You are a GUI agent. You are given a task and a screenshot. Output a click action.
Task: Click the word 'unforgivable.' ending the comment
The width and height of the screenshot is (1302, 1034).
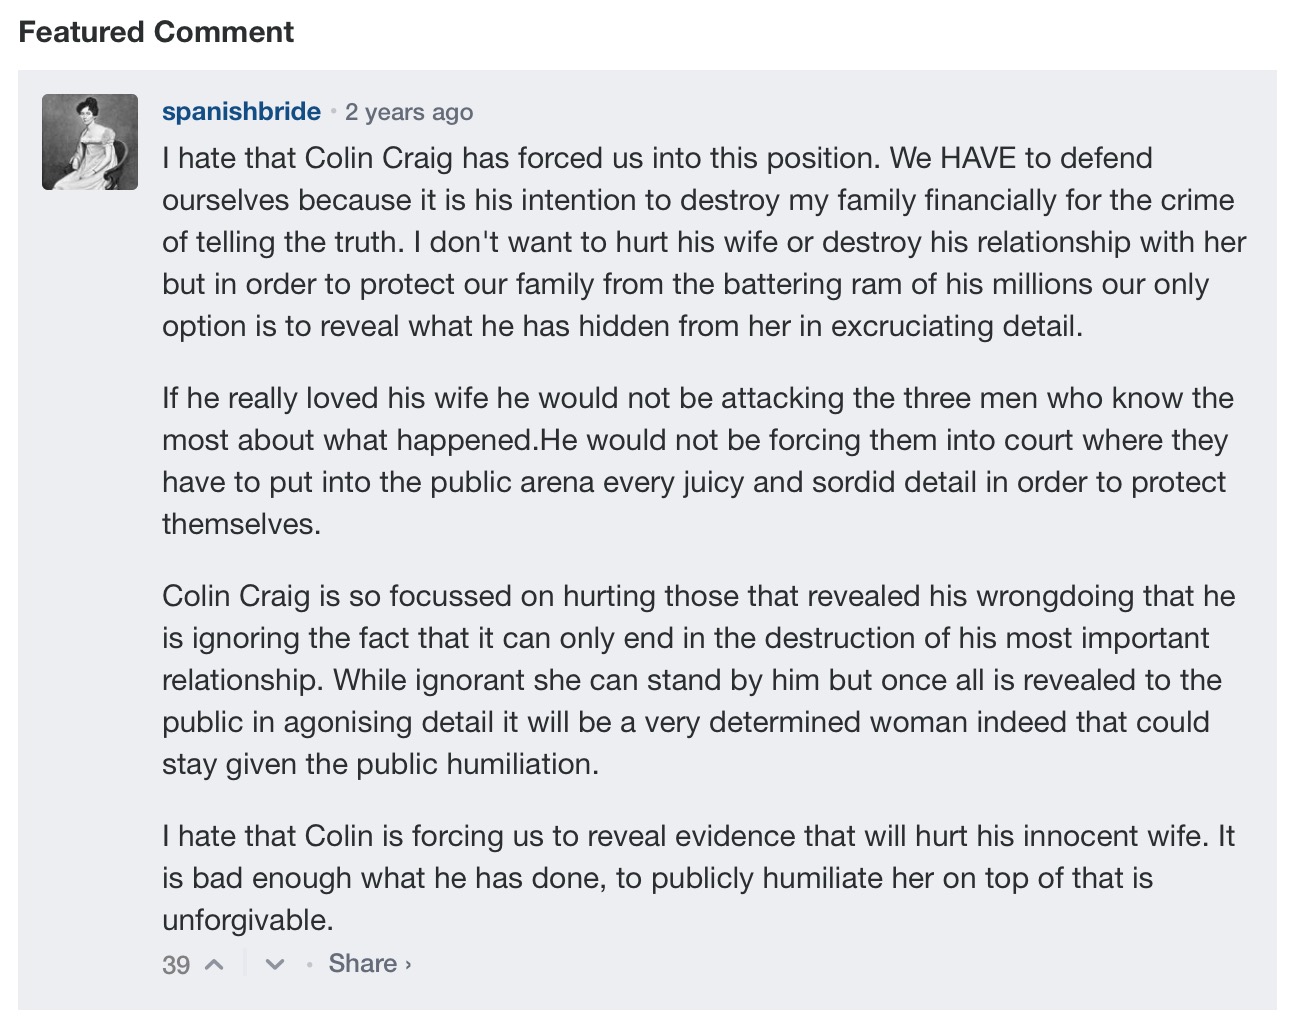tap(247, 920)
